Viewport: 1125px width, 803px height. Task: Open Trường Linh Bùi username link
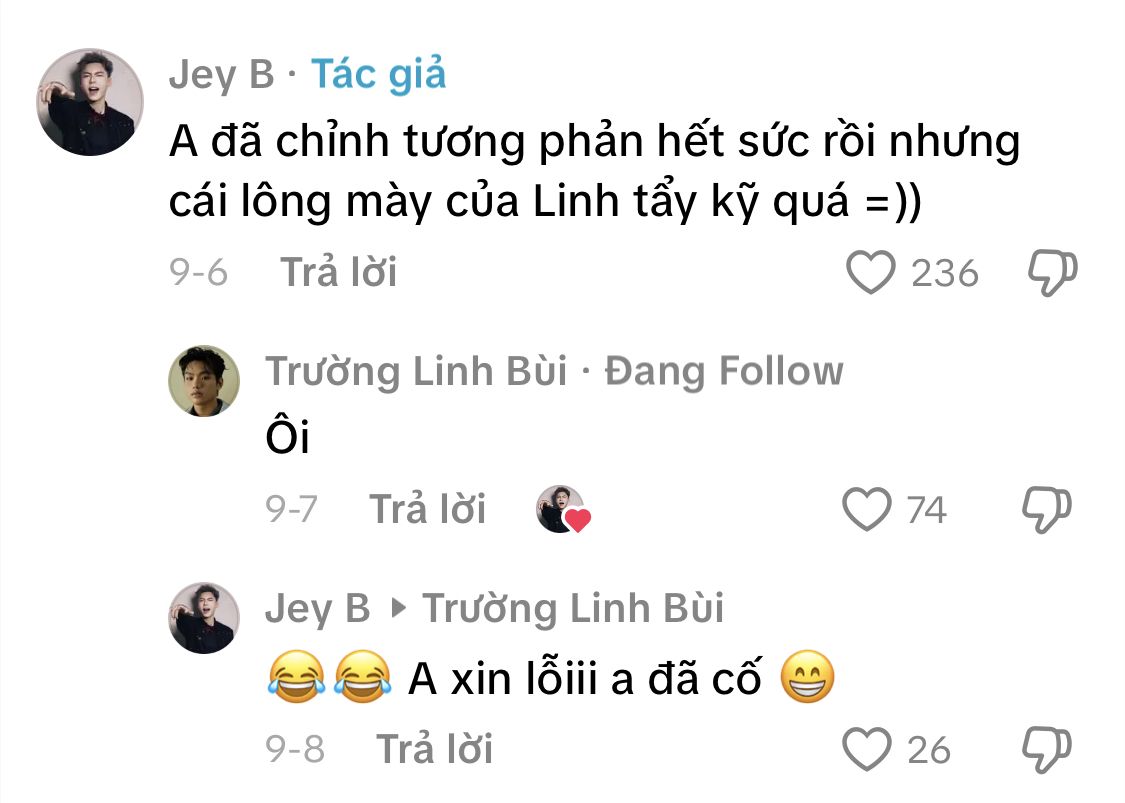[x=416, y=372]
